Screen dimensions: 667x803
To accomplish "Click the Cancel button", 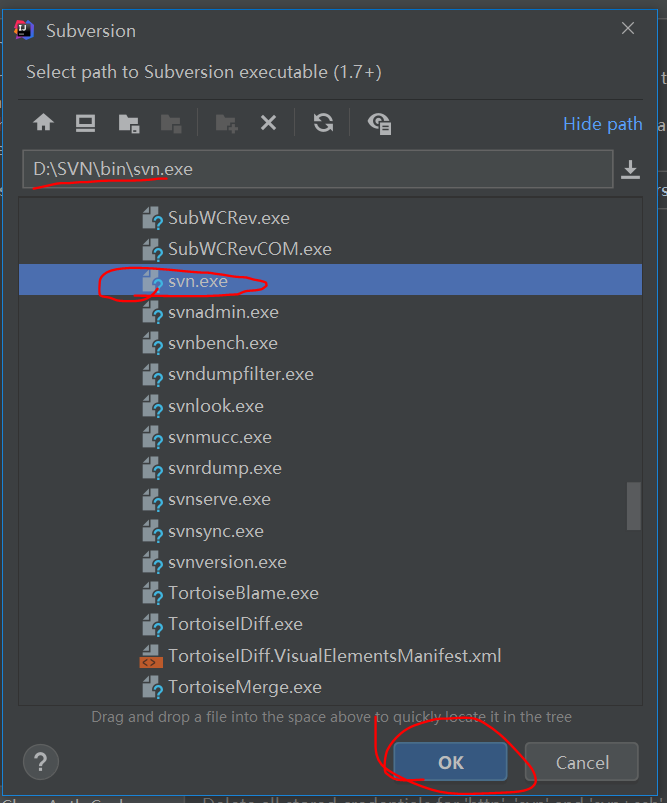I will tap(582, 762).
